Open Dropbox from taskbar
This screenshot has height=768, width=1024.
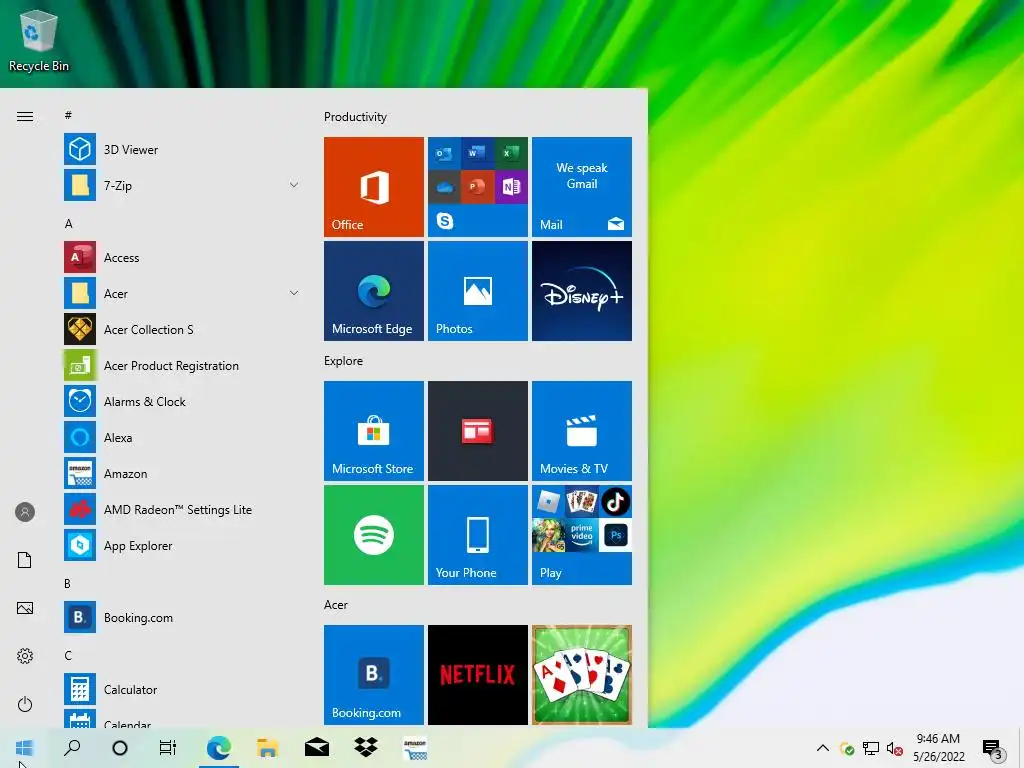tap(366, 748)
